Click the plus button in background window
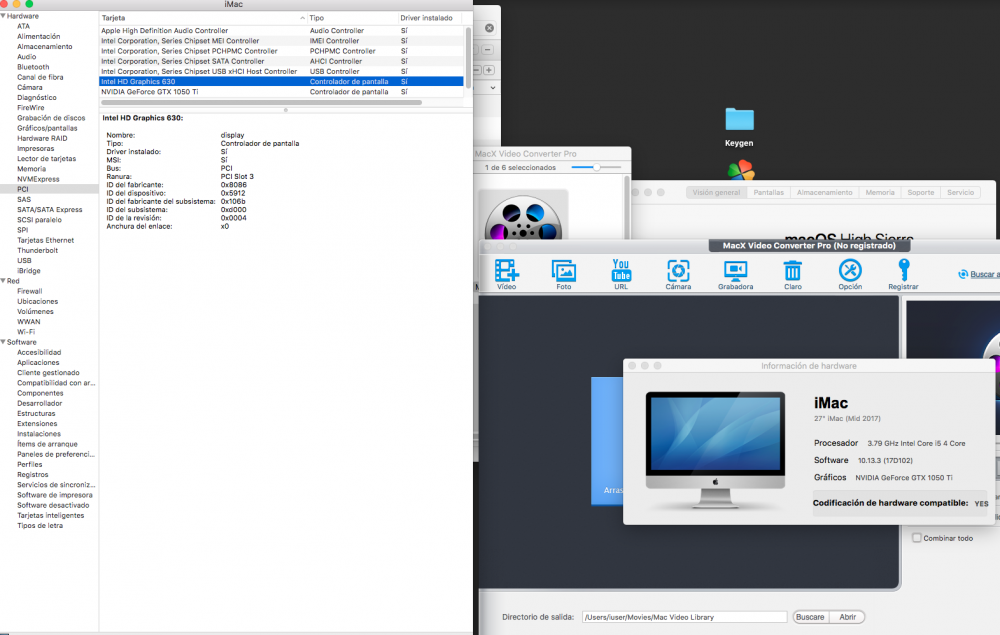 (x=489, y=70)
